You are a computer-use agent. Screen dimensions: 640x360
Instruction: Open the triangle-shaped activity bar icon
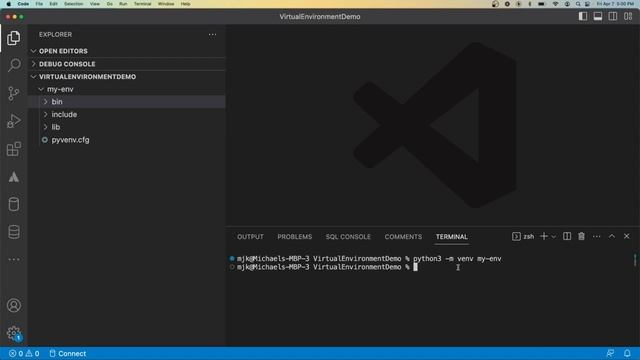tap(13, 177)
